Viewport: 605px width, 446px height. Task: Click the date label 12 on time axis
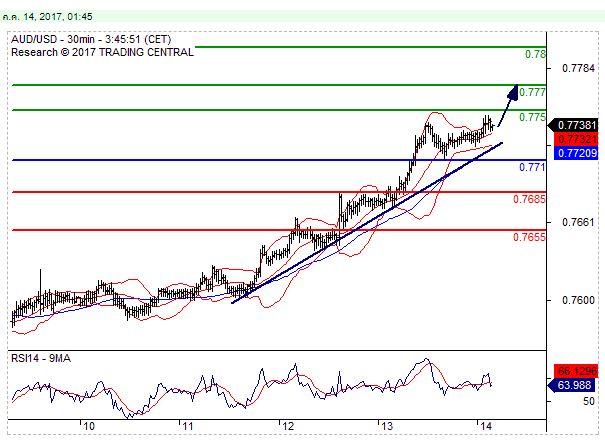(288, 426)
